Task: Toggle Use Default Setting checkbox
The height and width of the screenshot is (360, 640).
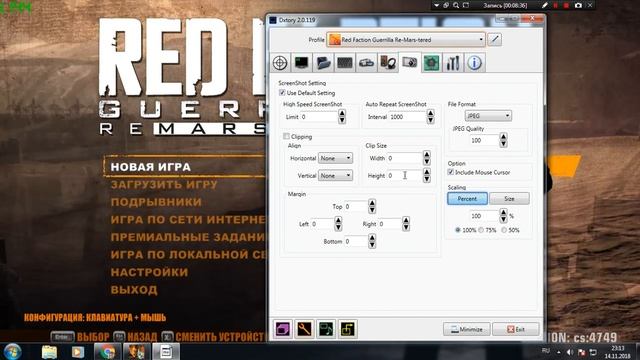Action: [x=282, y=93]
